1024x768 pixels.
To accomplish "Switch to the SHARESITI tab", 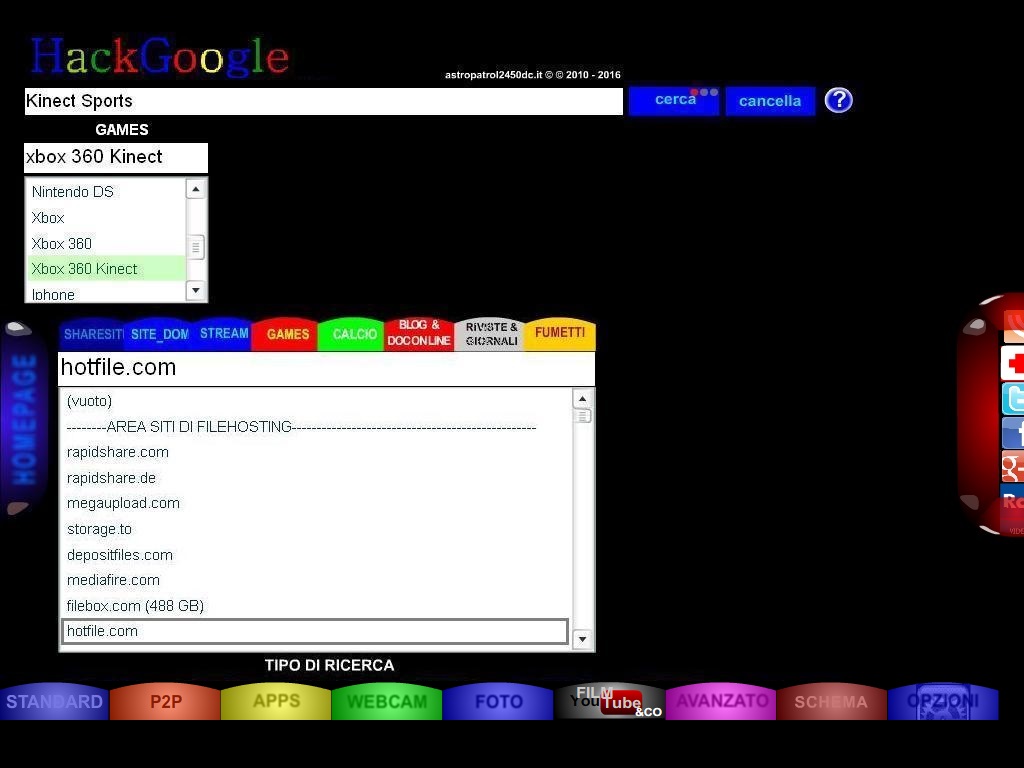I will pos(92,334).
